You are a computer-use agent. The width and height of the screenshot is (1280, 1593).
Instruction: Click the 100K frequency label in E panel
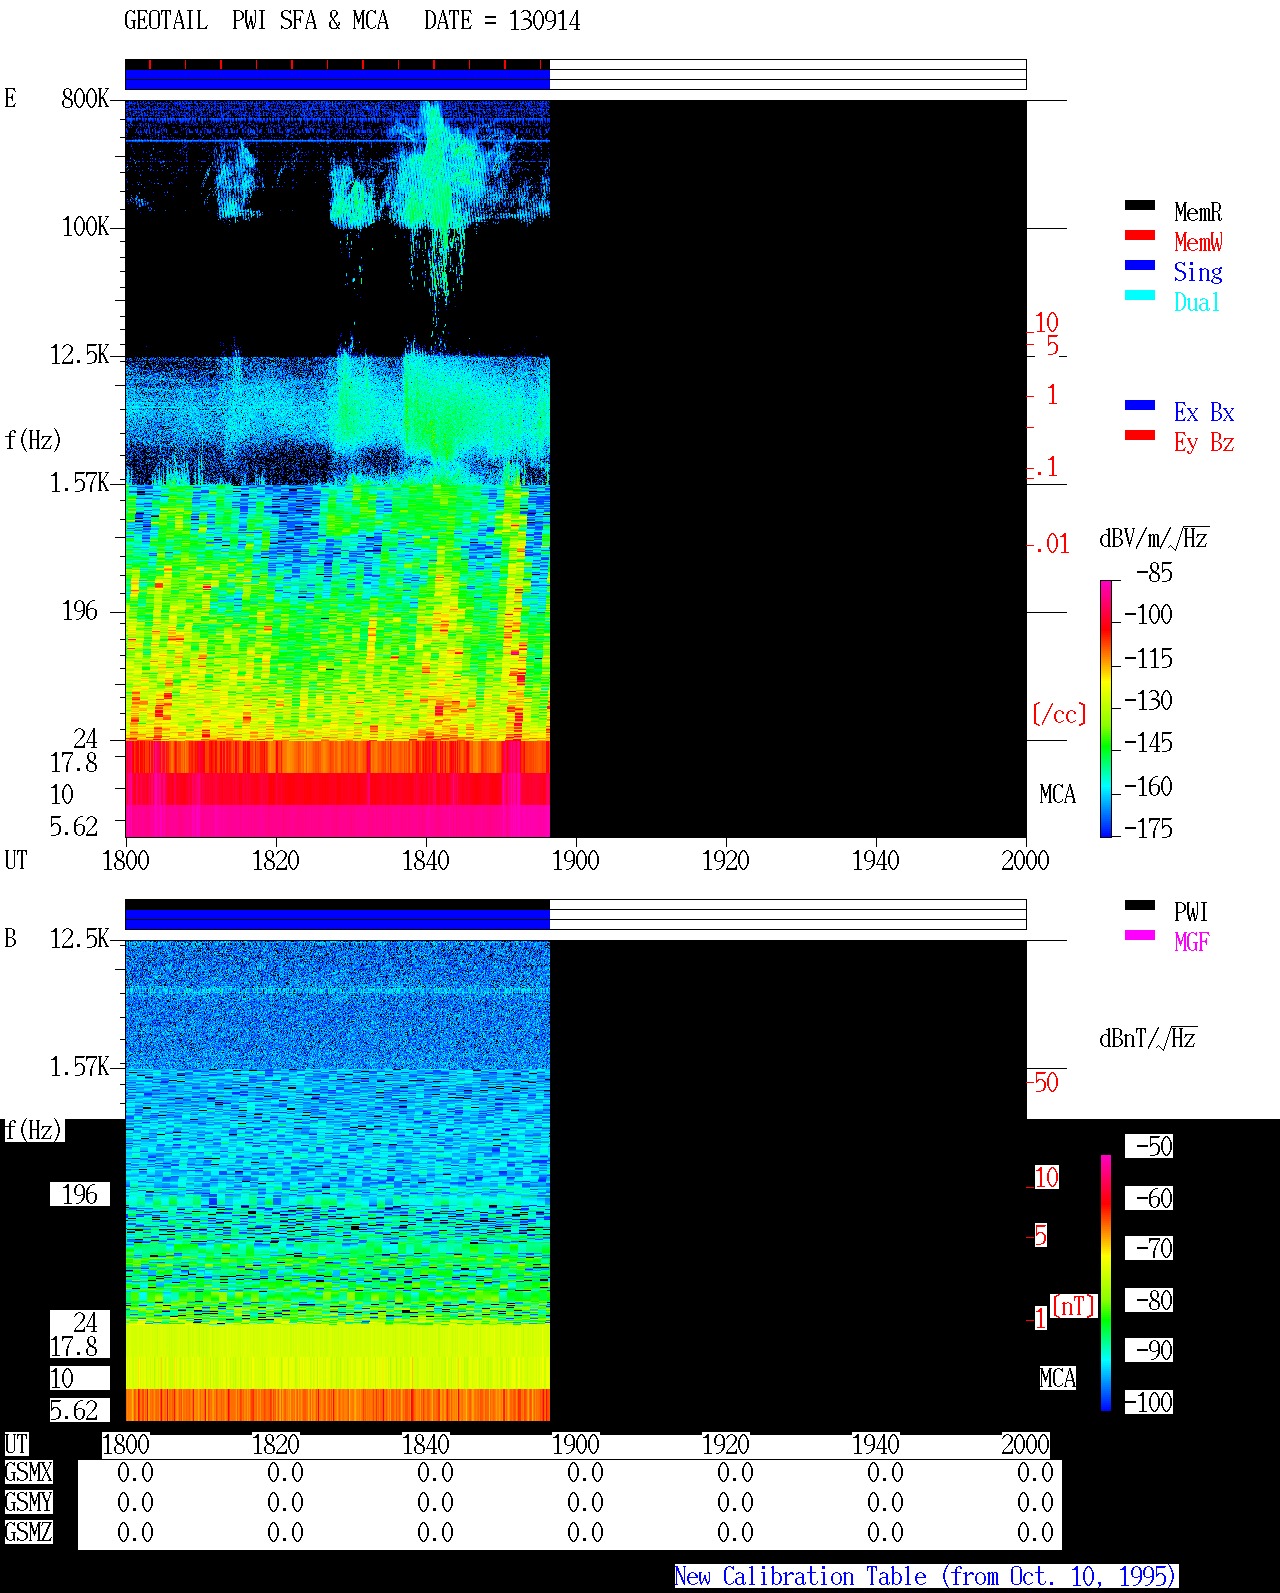[x=85, y=226]
